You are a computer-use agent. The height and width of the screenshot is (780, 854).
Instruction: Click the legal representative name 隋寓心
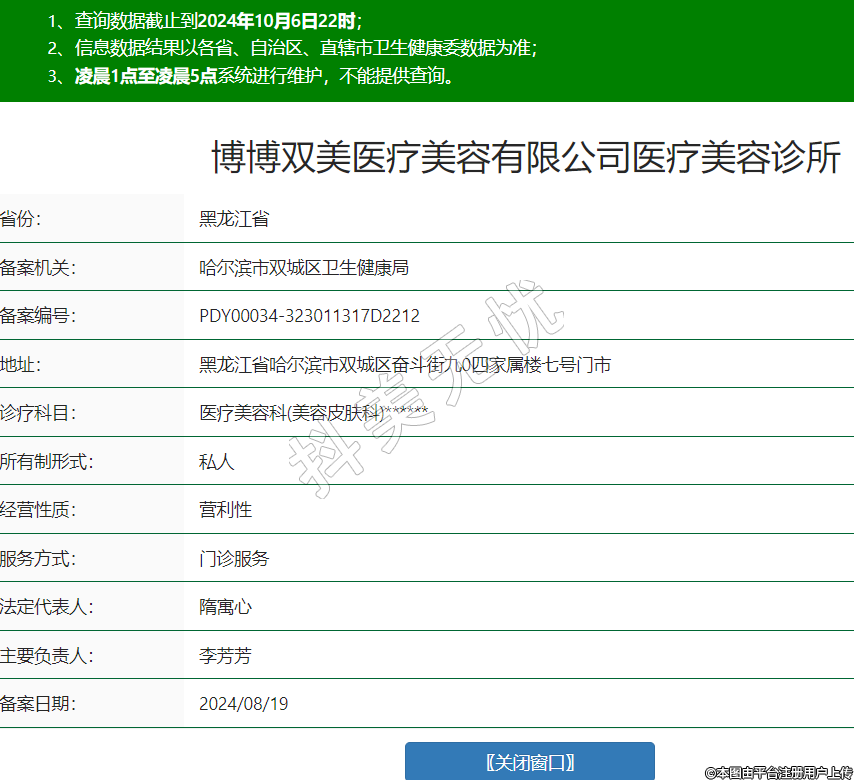click(225, 607)
